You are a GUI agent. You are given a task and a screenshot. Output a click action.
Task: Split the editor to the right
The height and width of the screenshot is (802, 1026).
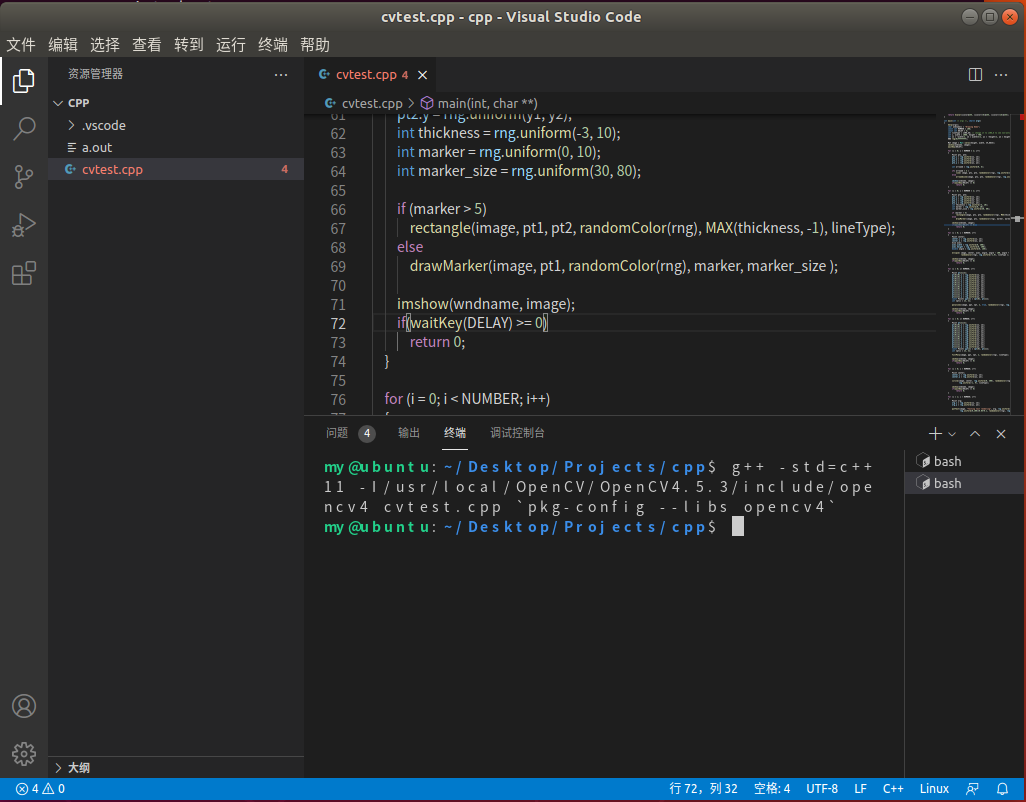[975, 75]
